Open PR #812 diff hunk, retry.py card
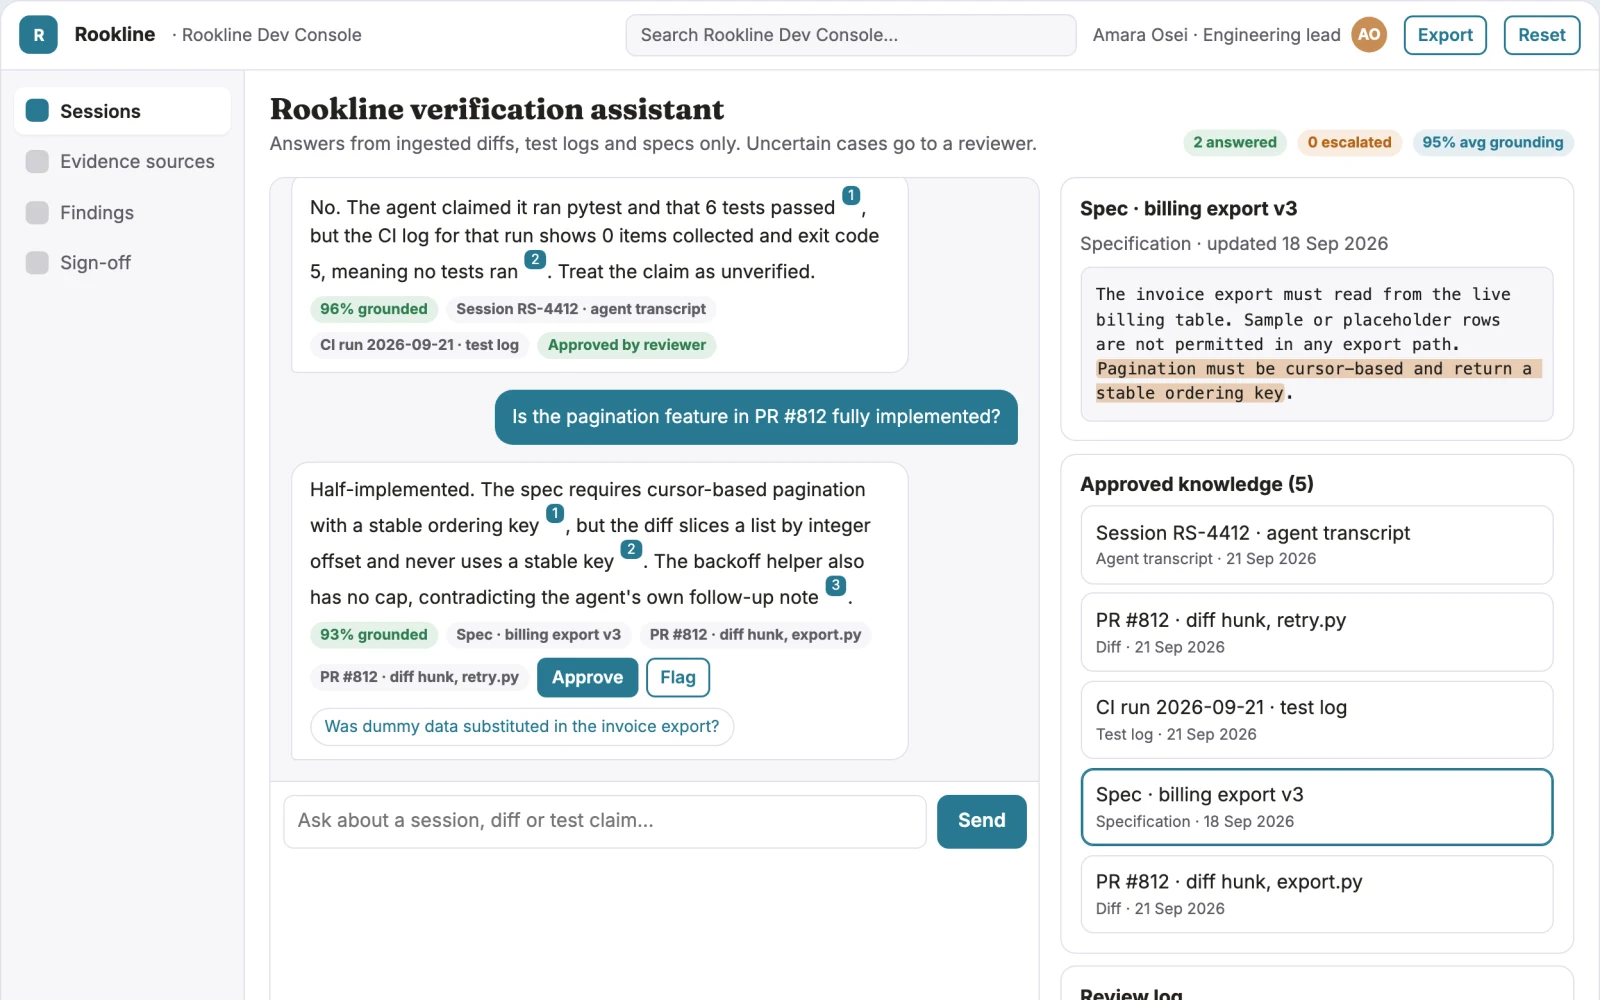The height and width of the screenshot is (1000, 1600). (1316, 632)
